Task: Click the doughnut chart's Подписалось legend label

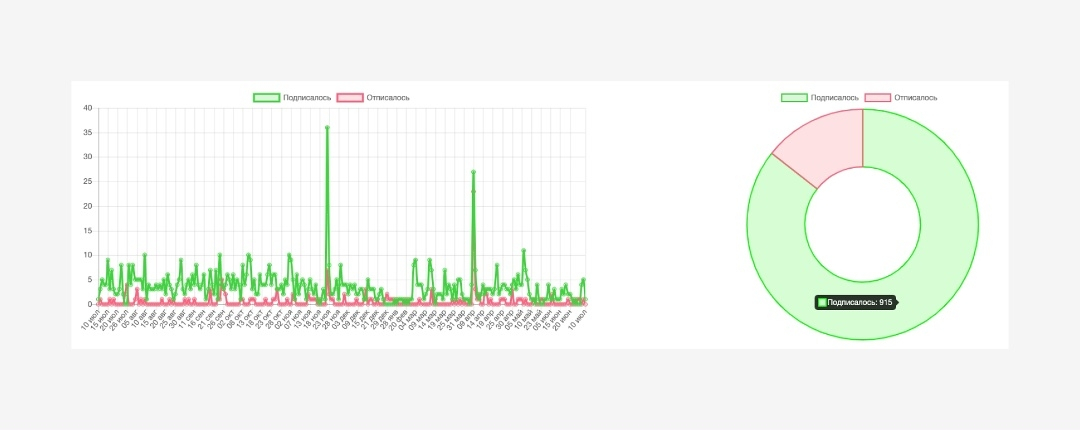Action: coord(834,98)
